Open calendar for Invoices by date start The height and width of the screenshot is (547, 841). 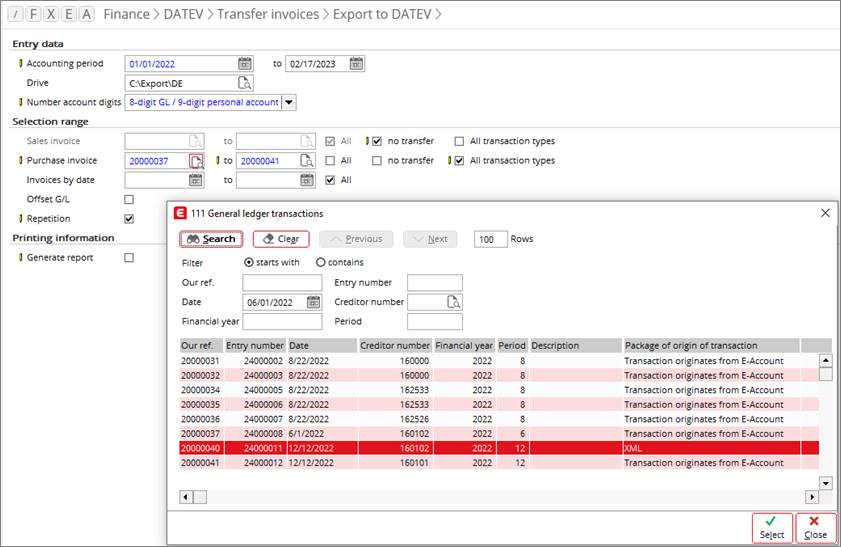(196, 180)
